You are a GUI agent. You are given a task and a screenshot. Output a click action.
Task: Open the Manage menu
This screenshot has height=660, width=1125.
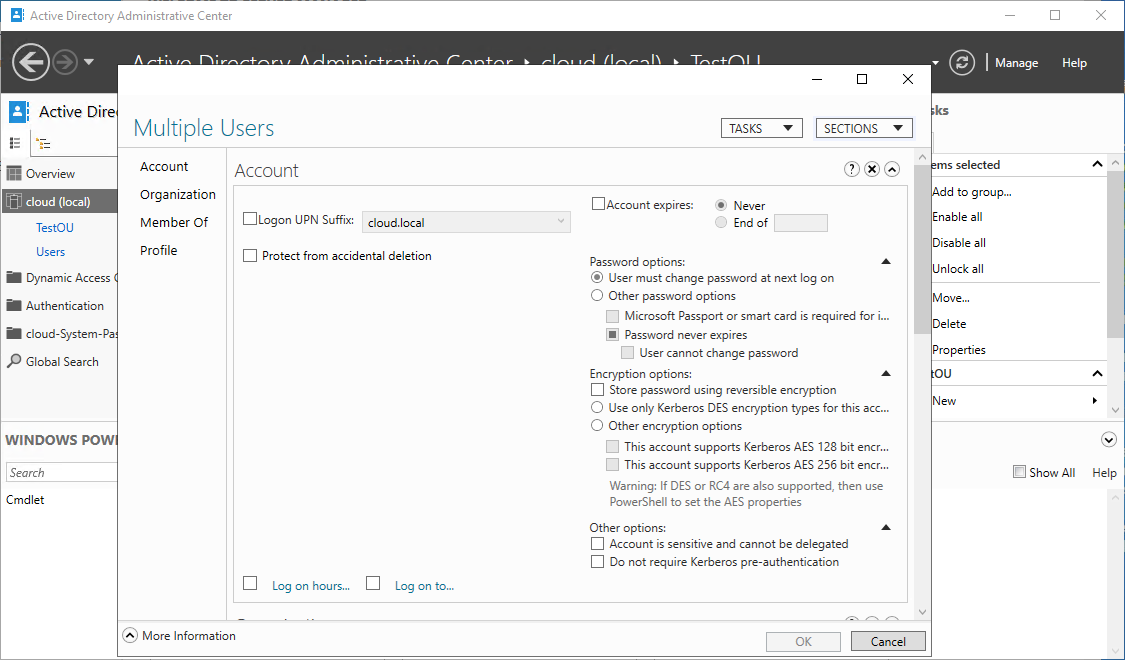pos(1016,63)
